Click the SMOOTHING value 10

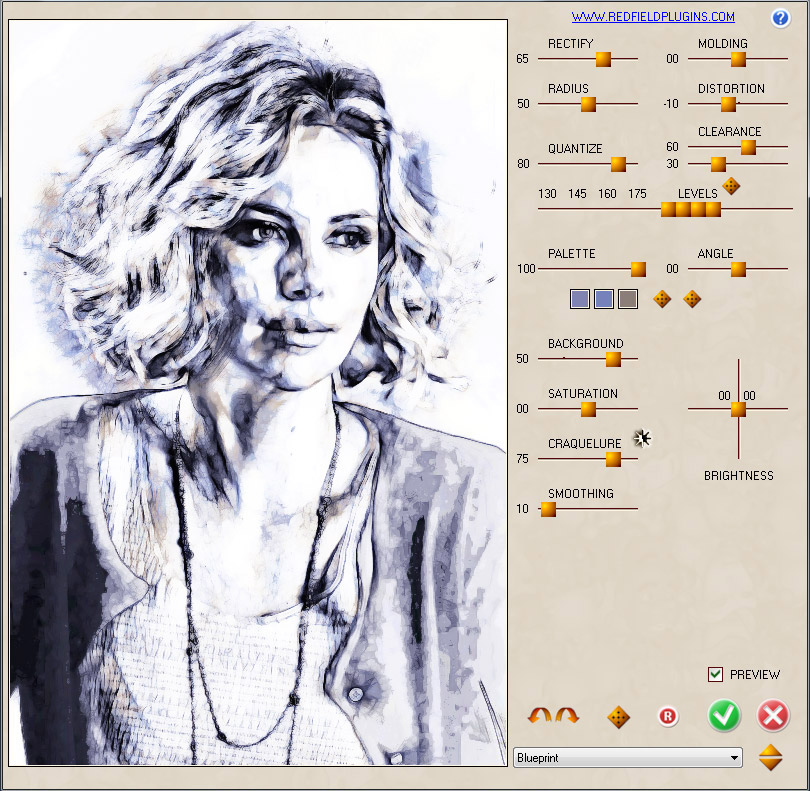click(522, 509)
